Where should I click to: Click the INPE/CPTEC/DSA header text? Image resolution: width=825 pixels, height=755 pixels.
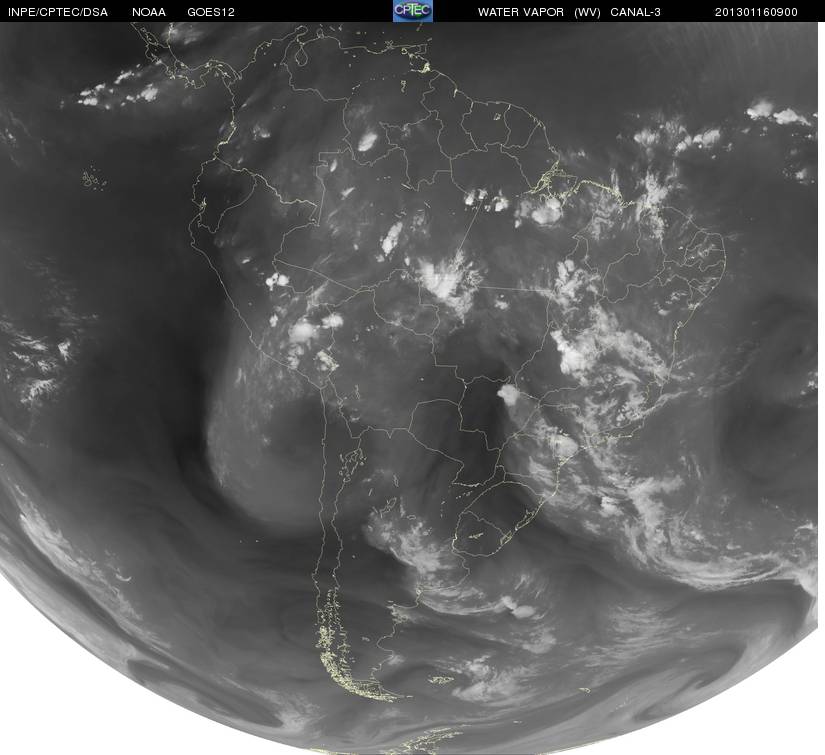point(58,12)
